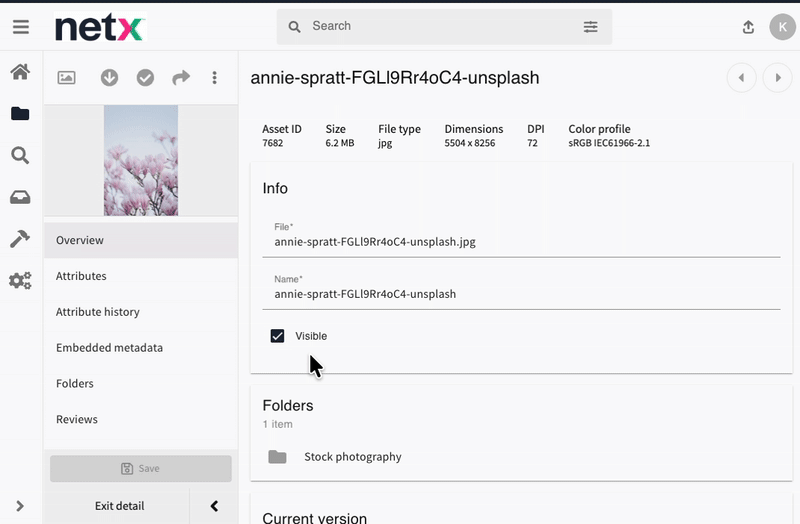Click the Exit detail button

120,506
